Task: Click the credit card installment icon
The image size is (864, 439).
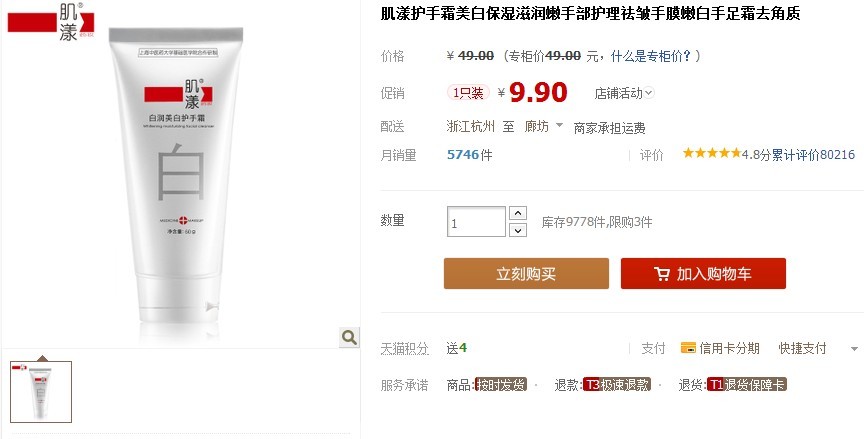Action: pos(688,348)
